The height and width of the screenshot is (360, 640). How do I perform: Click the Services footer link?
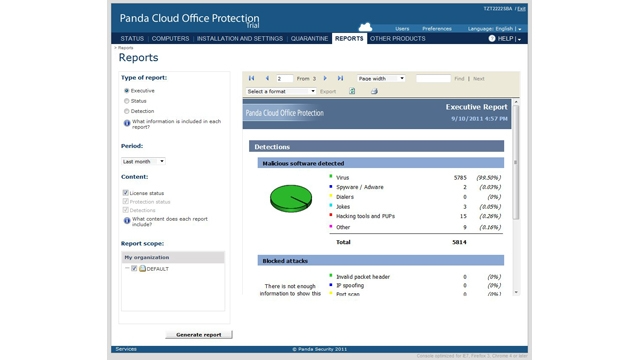point(126,349)
